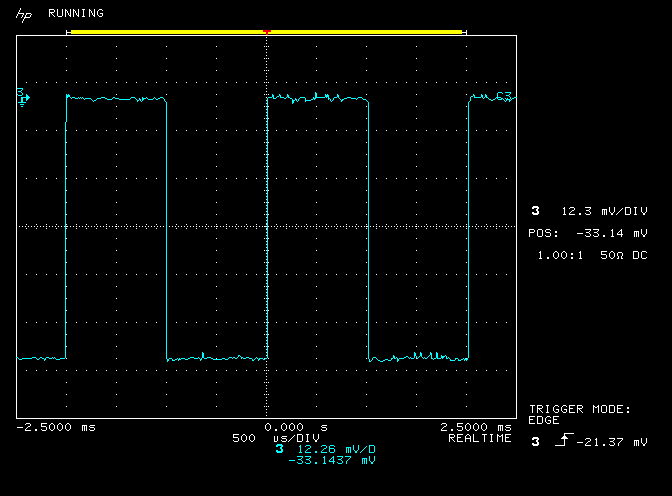Screen dimensions: 672x496
Task: Click the POS: -33.14 mV offset readout
Action: [588, 232]
